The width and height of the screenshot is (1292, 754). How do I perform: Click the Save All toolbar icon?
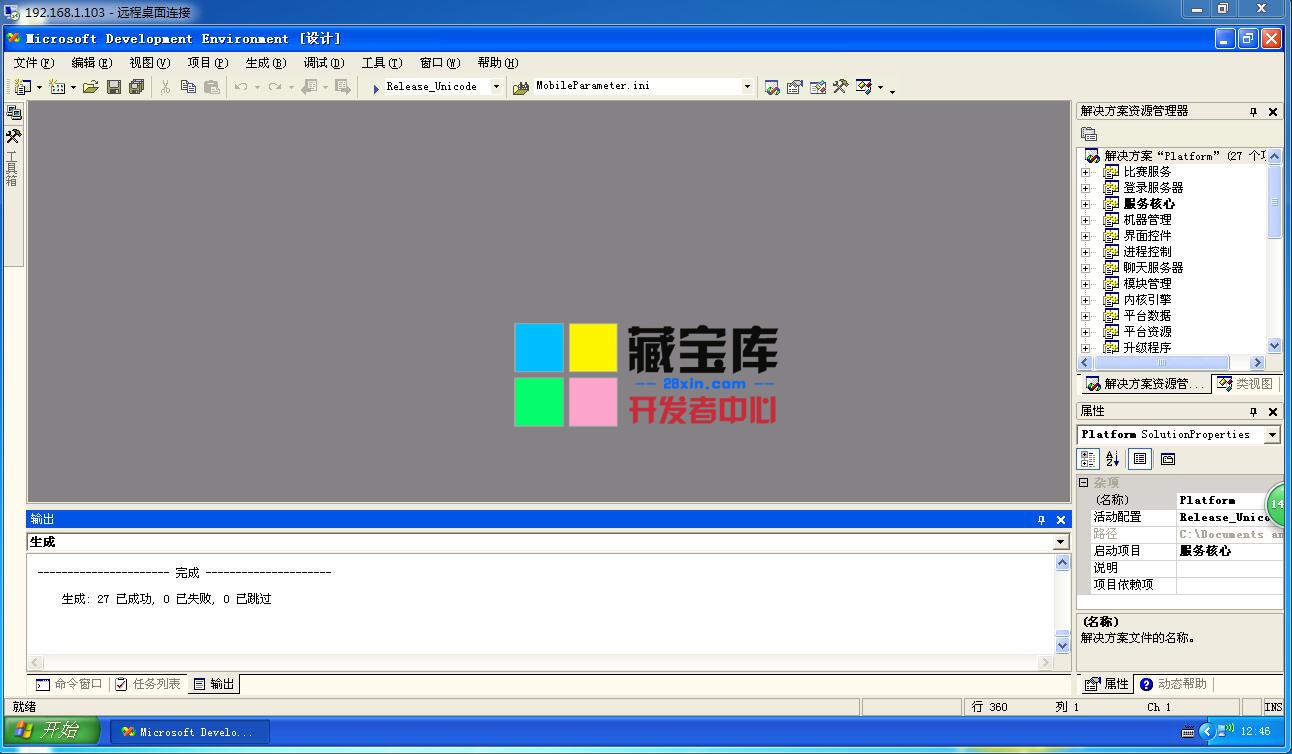click(x=137, y=87)
